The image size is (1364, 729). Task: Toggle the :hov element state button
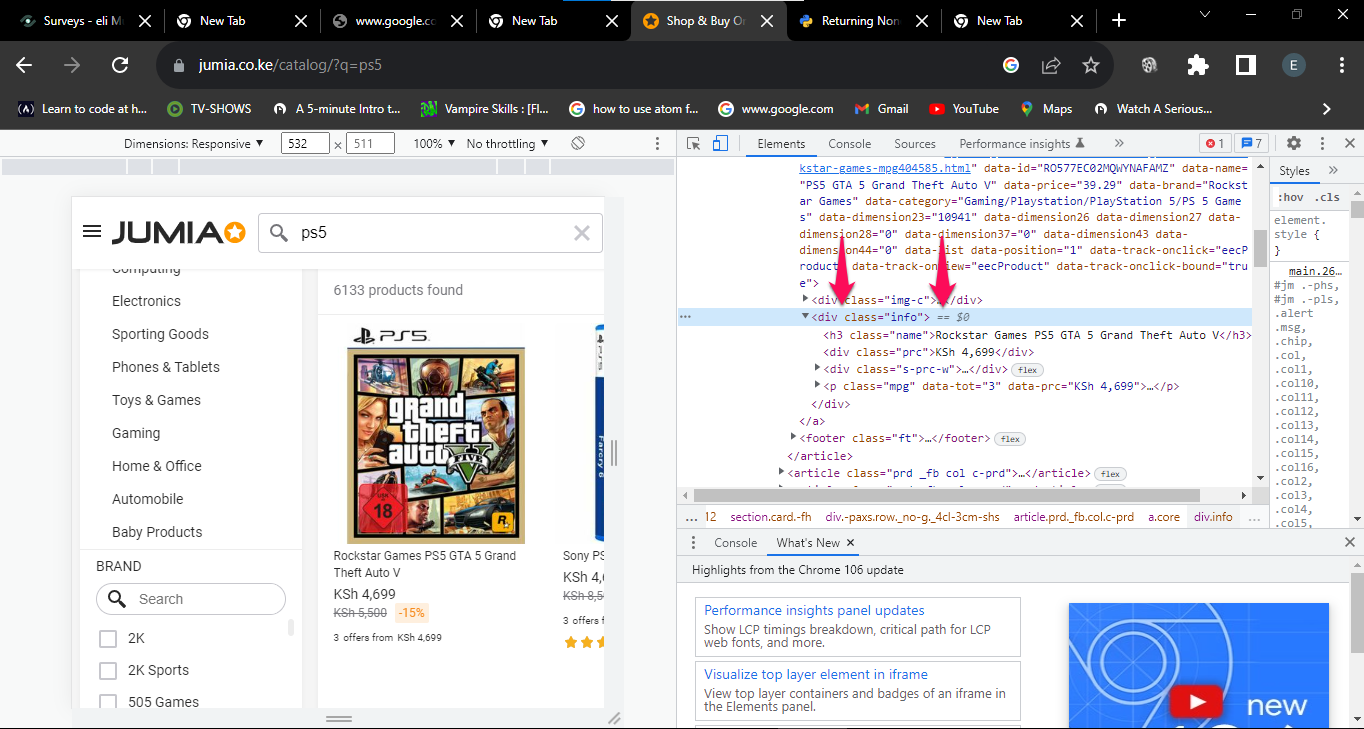1289,197
